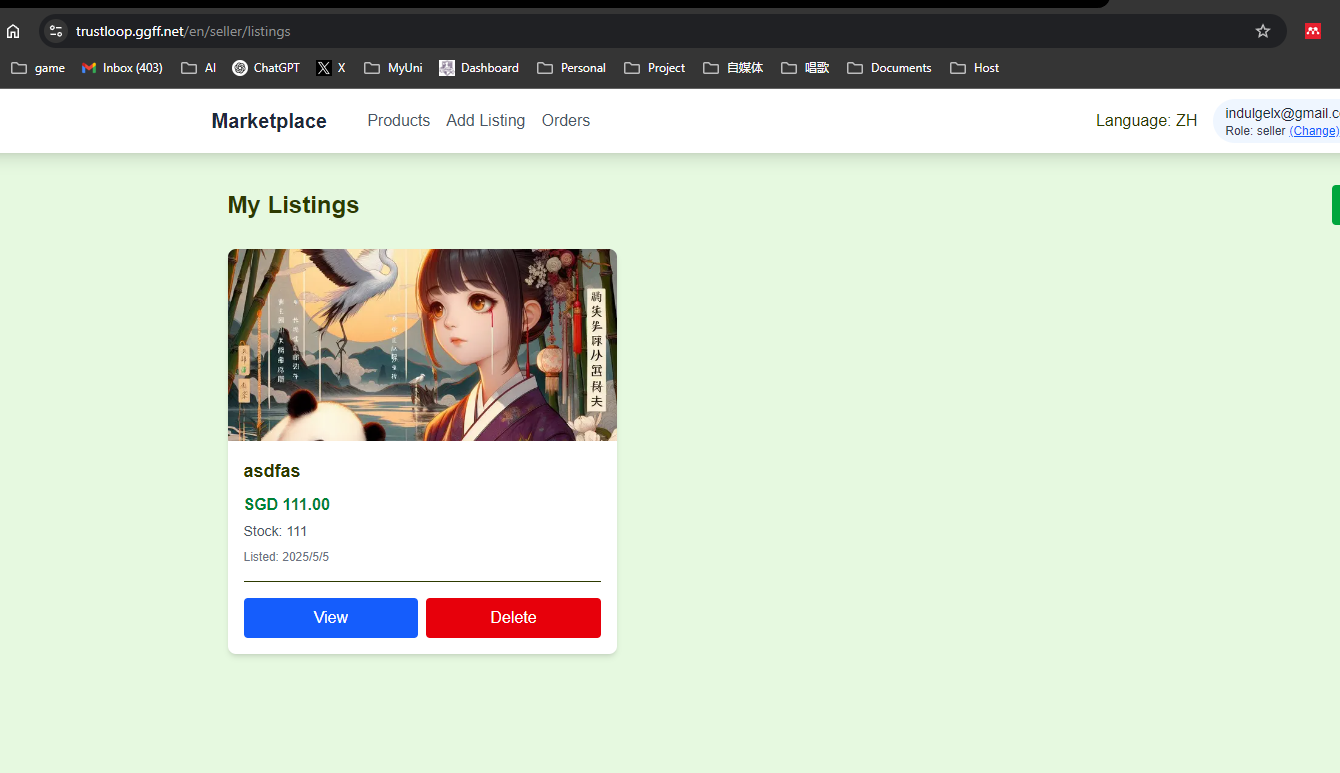Click the asdfas listing image
The width and height of the screenshot is (1340, 773).
pos(422,345)
